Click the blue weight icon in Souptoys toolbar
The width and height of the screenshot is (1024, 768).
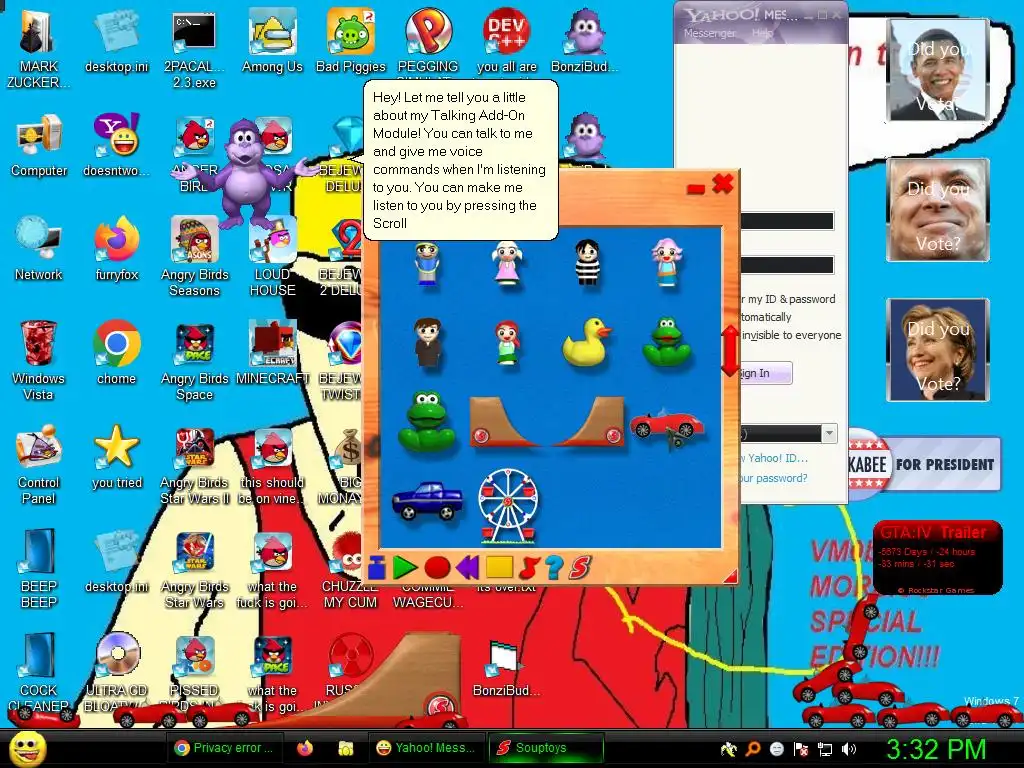point(377,568)
